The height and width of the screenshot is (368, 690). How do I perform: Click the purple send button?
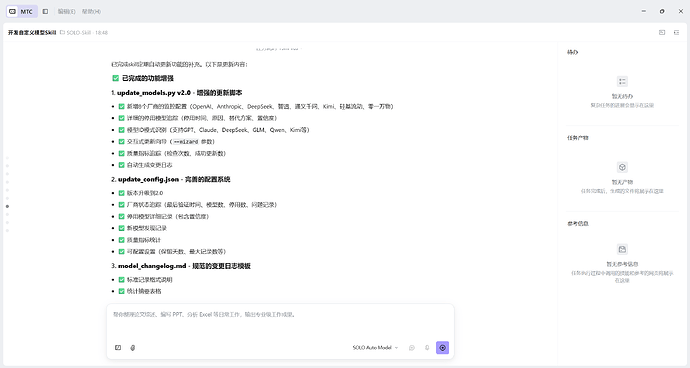[x=442, y=348]
